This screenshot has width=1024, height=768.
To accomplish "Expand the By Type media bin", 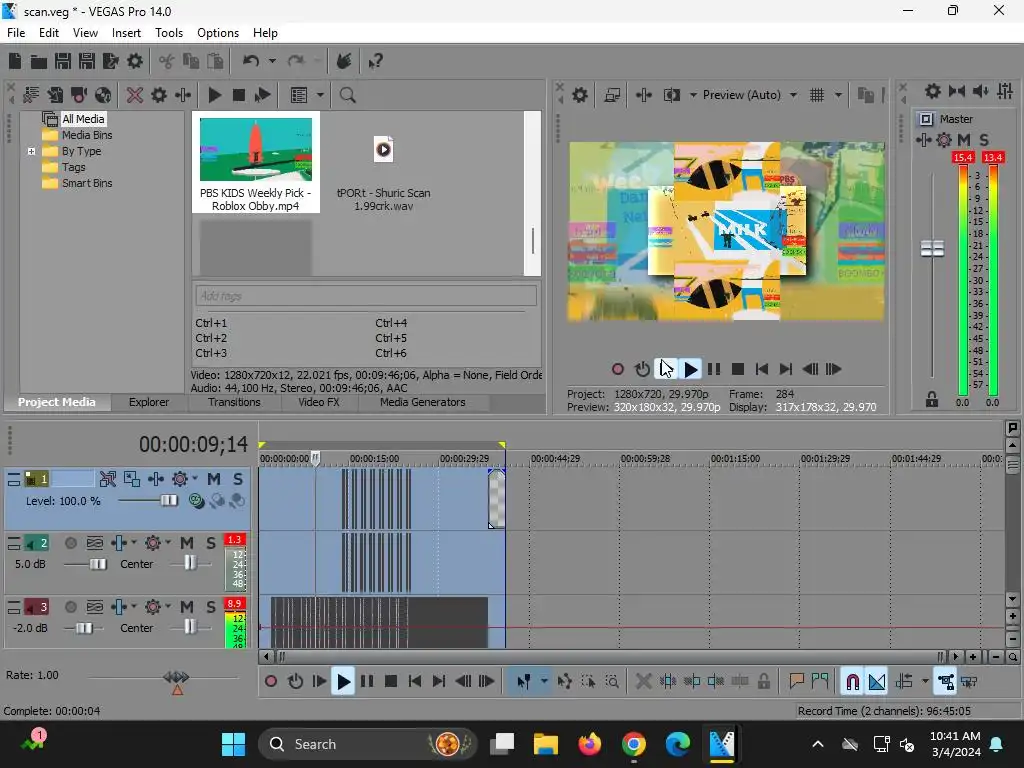I will [31, 152].
